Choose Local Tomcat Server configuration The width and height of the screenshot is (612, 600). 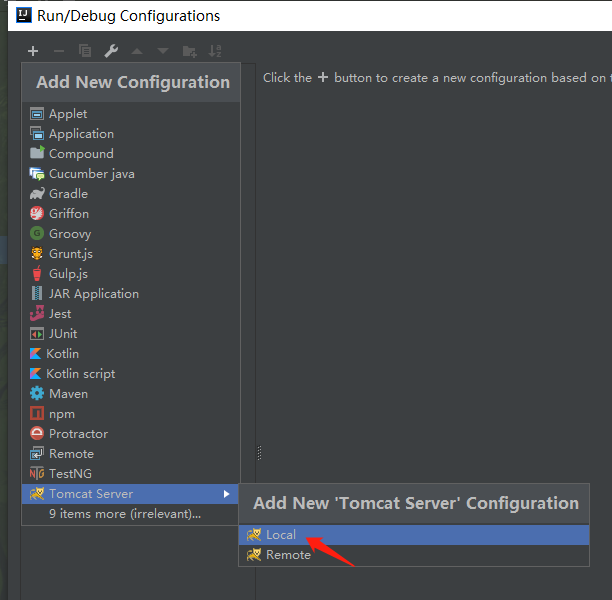tap(414, 535)
